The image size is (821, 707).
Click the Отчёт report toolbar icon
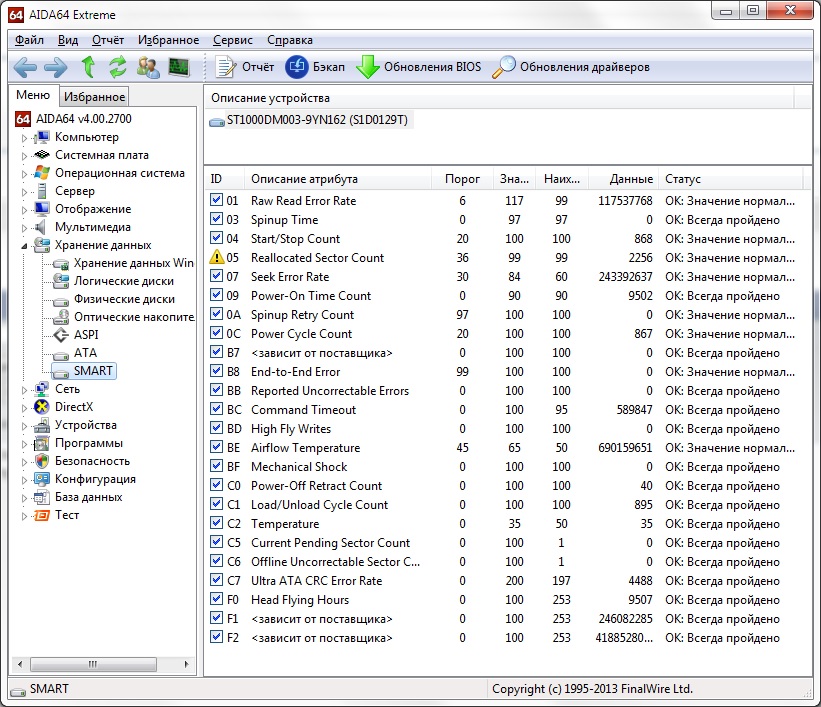click(226, 67)
